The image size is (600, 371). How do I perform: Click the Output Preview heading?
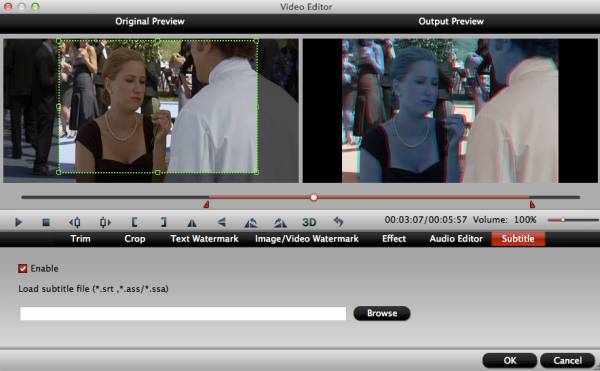click(x=451, y=21)
